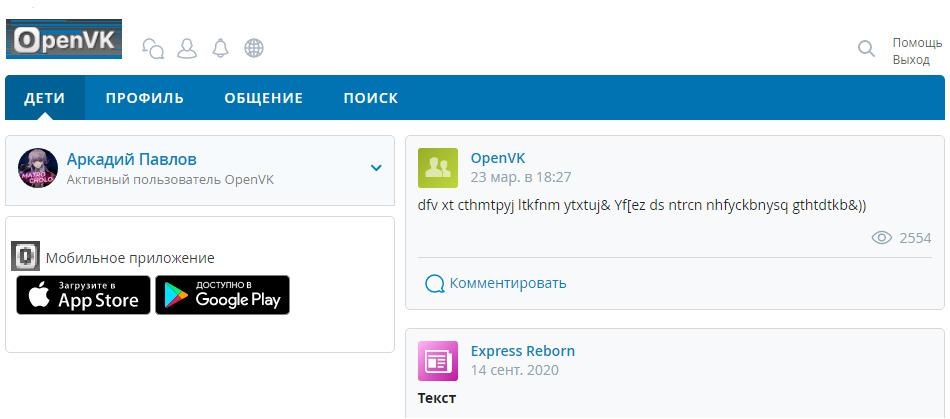The width and height of the screenshot is (950, 419).
Task: Click the mobile app pixel icon
Action: point(25,256)
